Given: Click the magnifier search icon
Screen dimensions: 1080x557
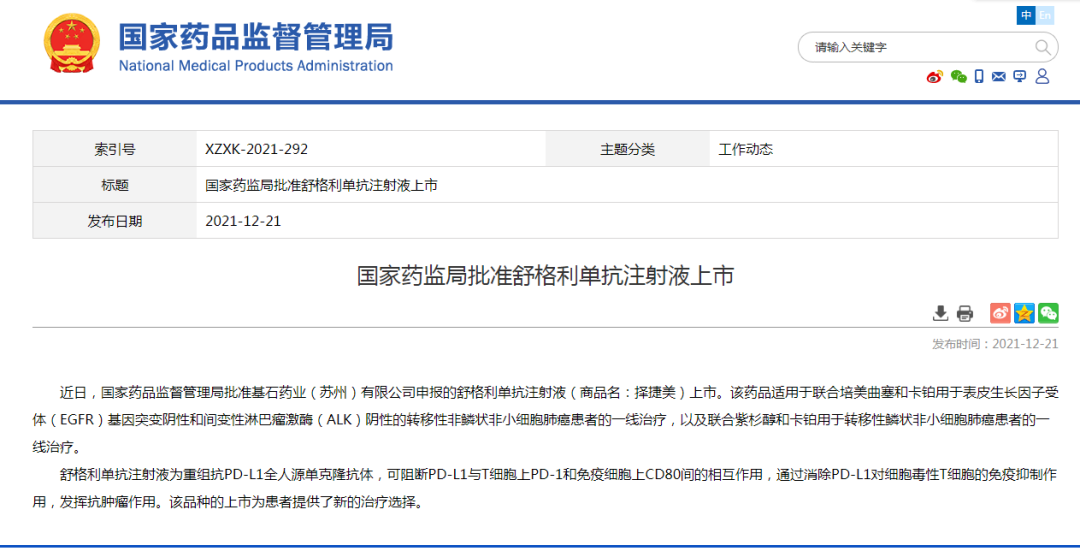Looking at the screenshot, I should (1042, 47).
